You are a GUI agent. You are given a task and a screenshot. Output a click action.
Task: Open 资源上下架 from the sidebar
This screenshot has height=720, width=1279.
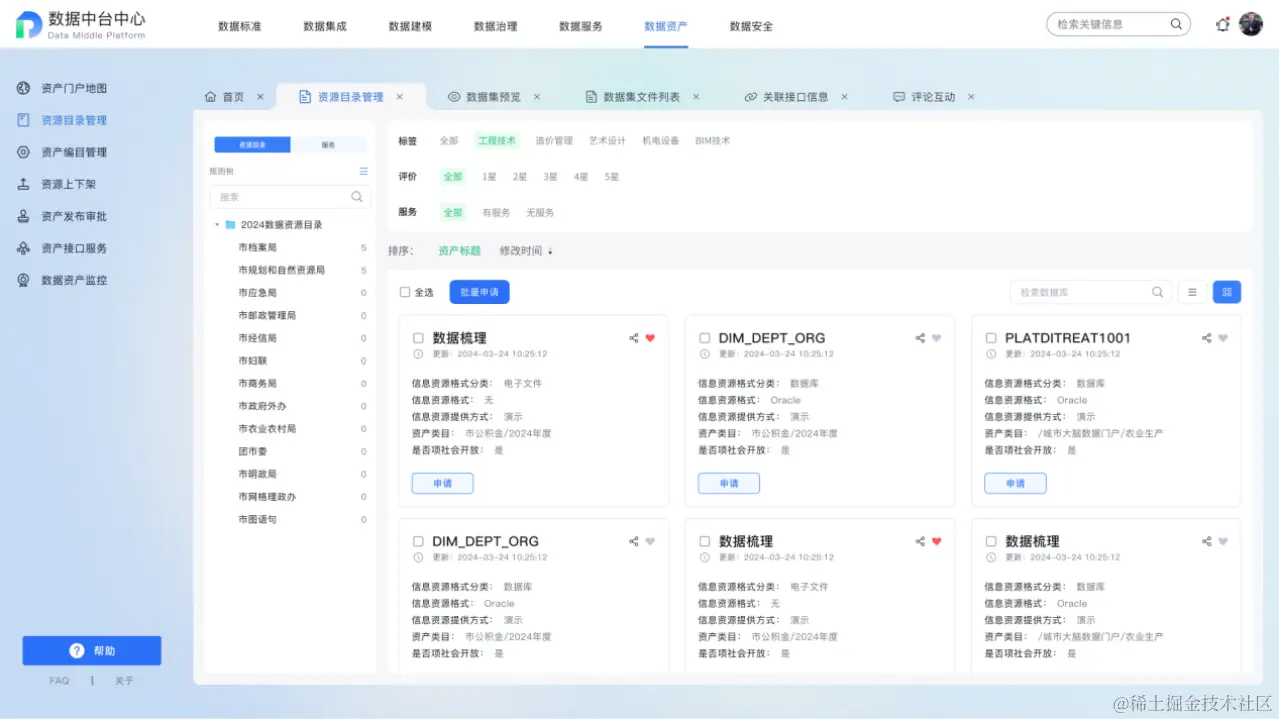pos(23,184)
